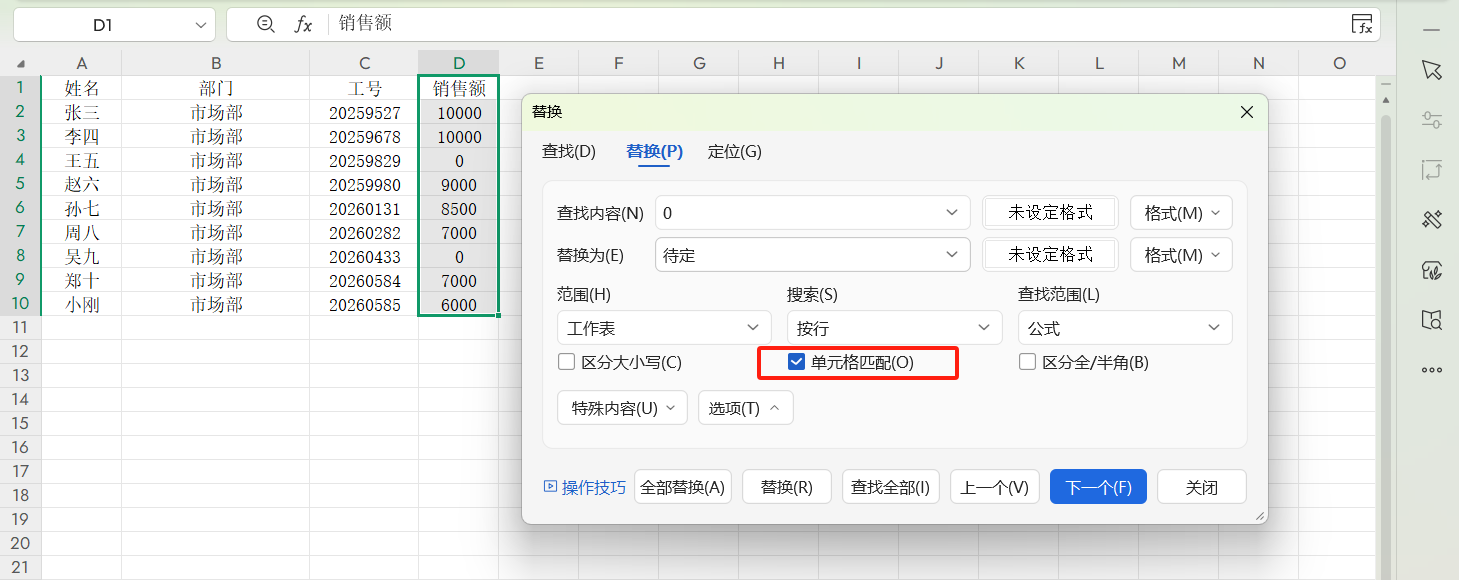Click the magic wand icon in right sidebar
The height and width of the screenshot is (580, 1459).
tap(1432, 219)
